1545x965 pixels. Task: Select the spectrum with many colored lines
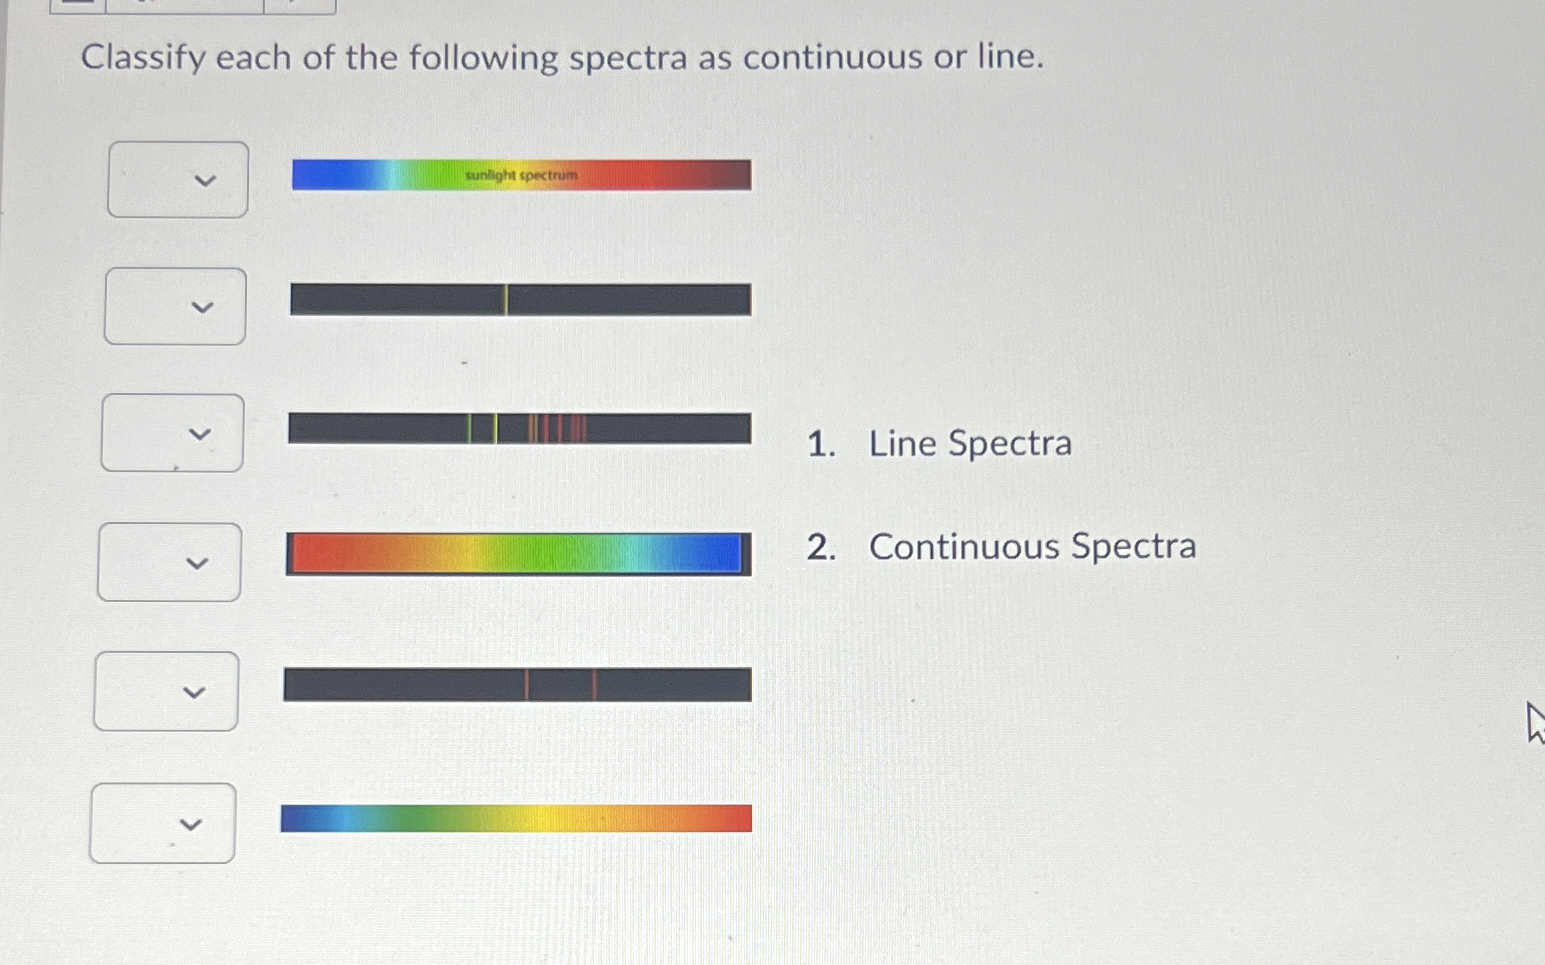[519, 429]
